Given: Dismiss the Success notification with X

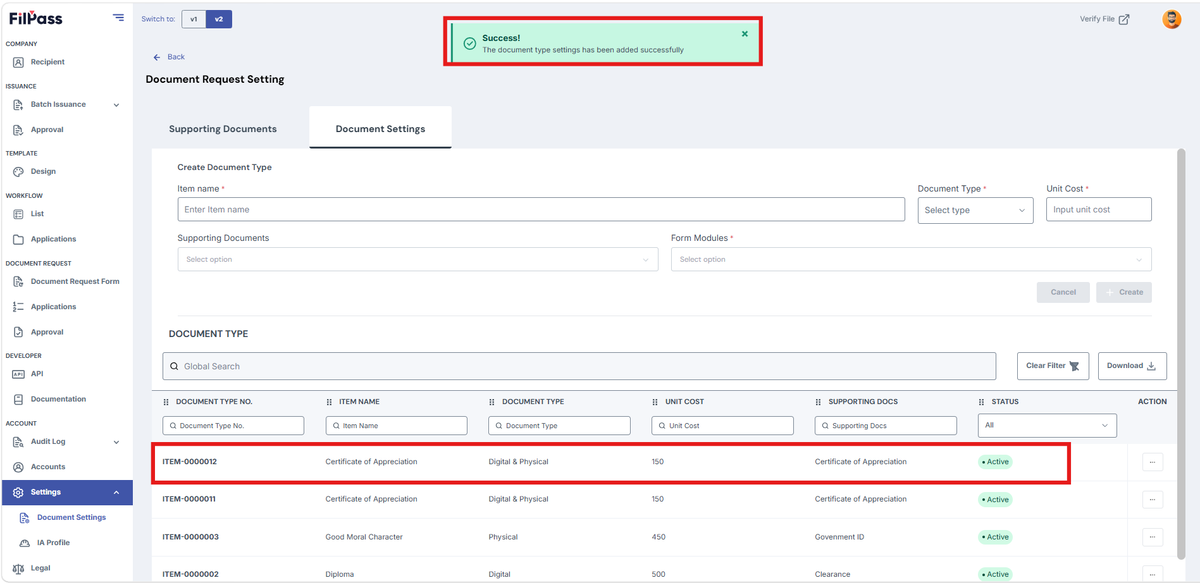Looking at the screenshot, I should (744, 34).
